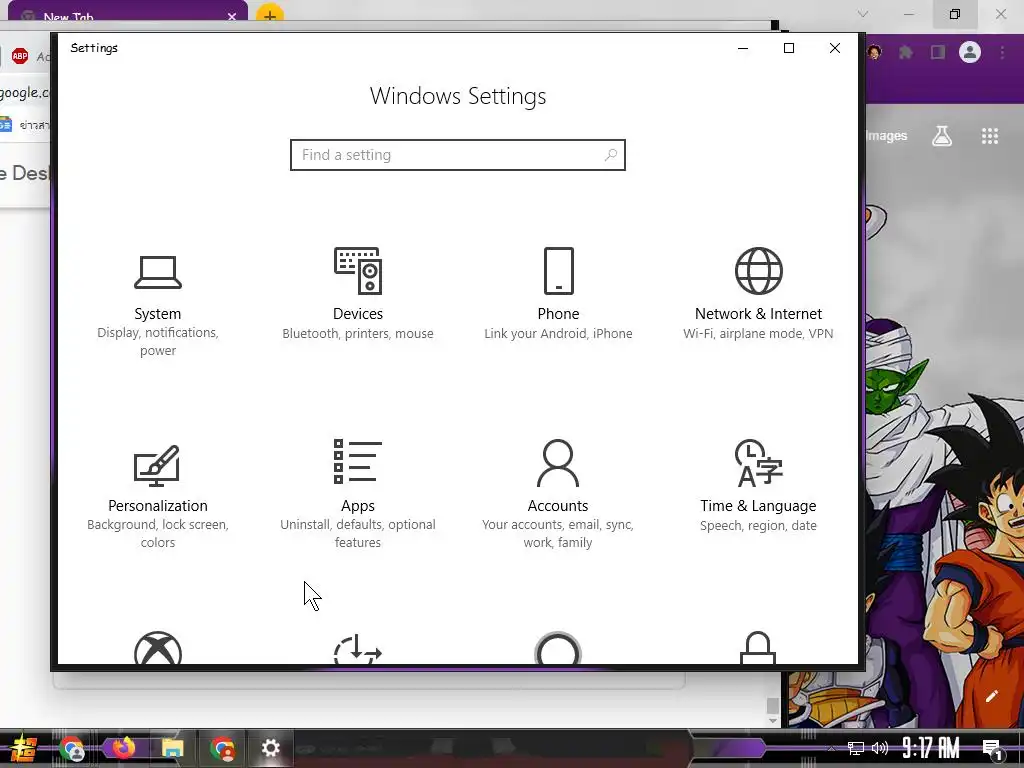Click 'Your accounts, email, sync, work, family' text
The width and height of the screenshot is (1024, 768).
tap(558, 534)
